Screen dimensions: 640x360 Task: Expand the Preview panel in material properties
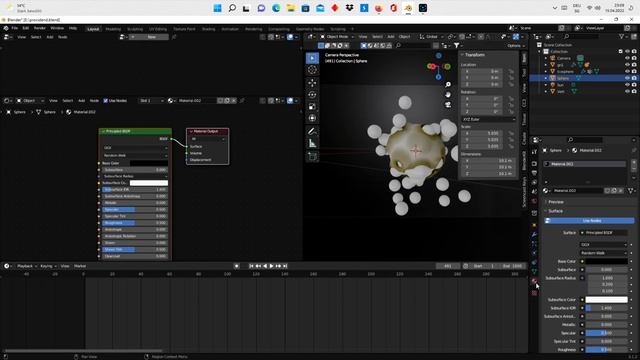click(556, 202)
